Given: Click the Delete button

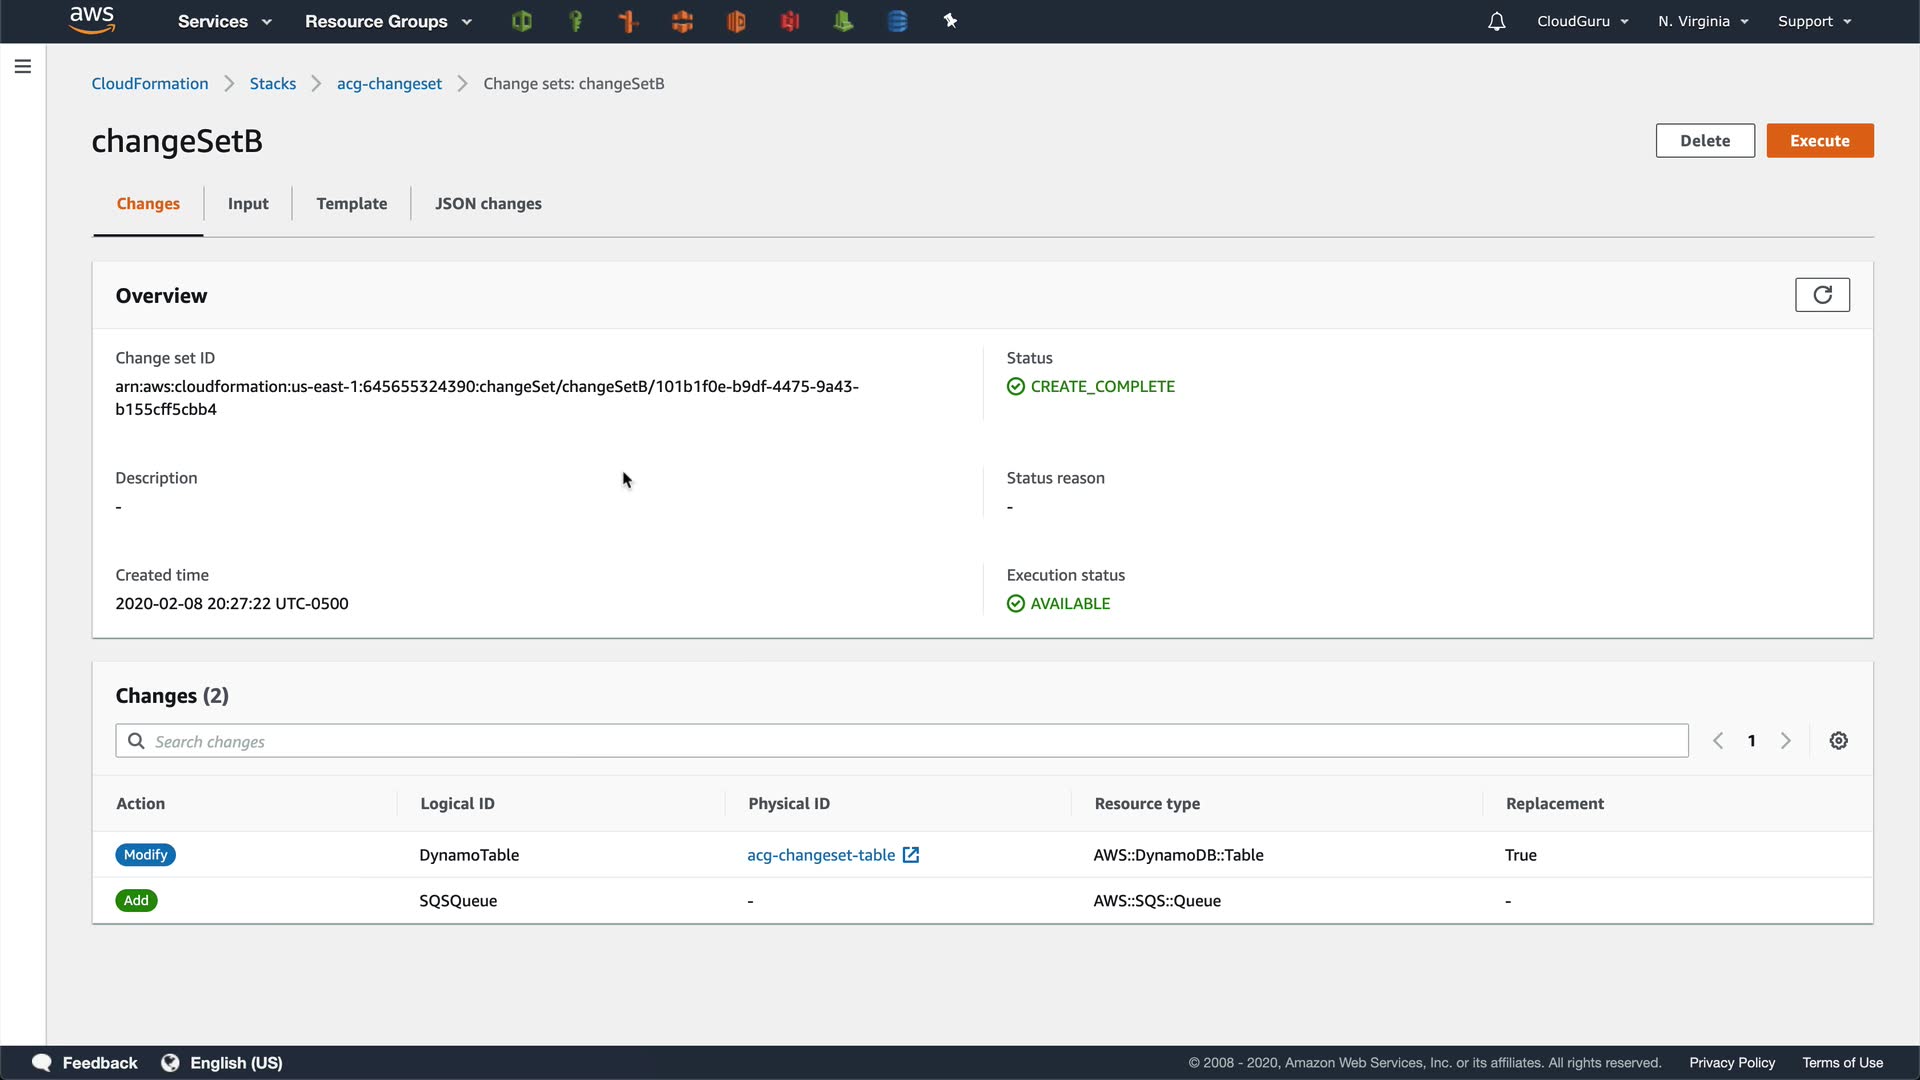Looking at the screenshot, I should (x=1704, y=141).
